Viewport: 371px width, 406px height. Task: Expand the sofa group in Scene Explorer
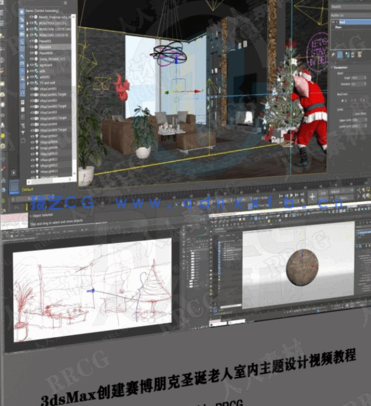[x=28, y=71]
